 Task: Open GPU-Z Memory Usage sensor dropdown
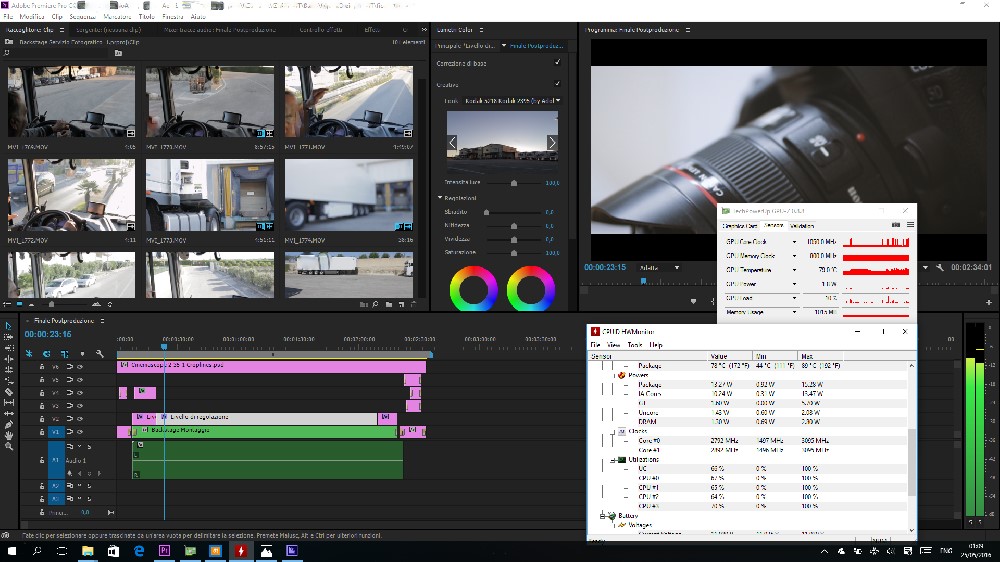794,312
